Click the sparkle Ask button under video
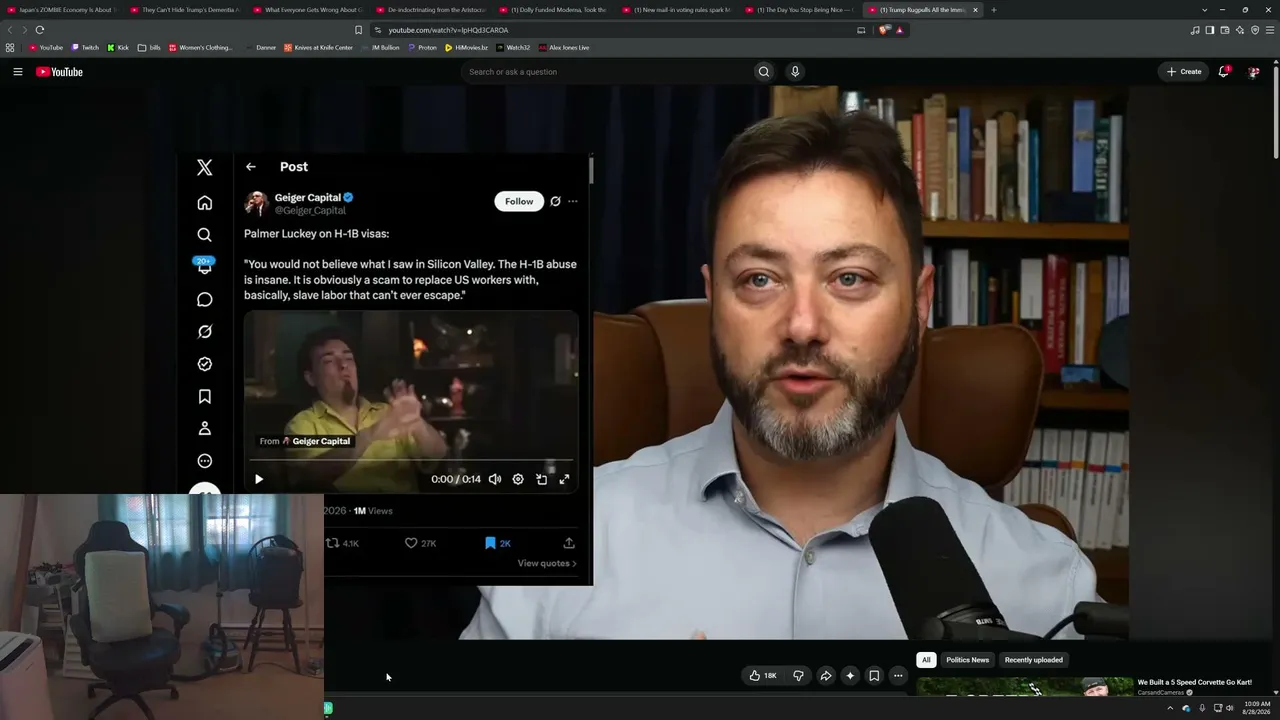Screen dimensions: 1280x720 click(x=850, y=676)
